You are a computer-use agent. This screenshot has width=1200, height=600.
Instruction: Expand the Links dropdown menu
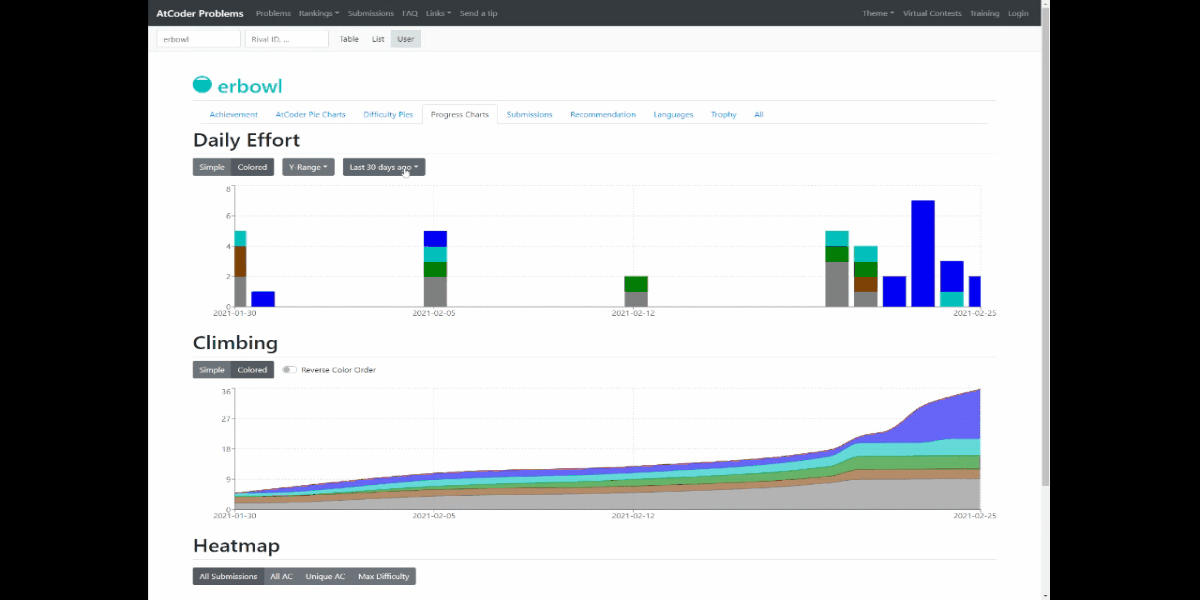[438, 13]
